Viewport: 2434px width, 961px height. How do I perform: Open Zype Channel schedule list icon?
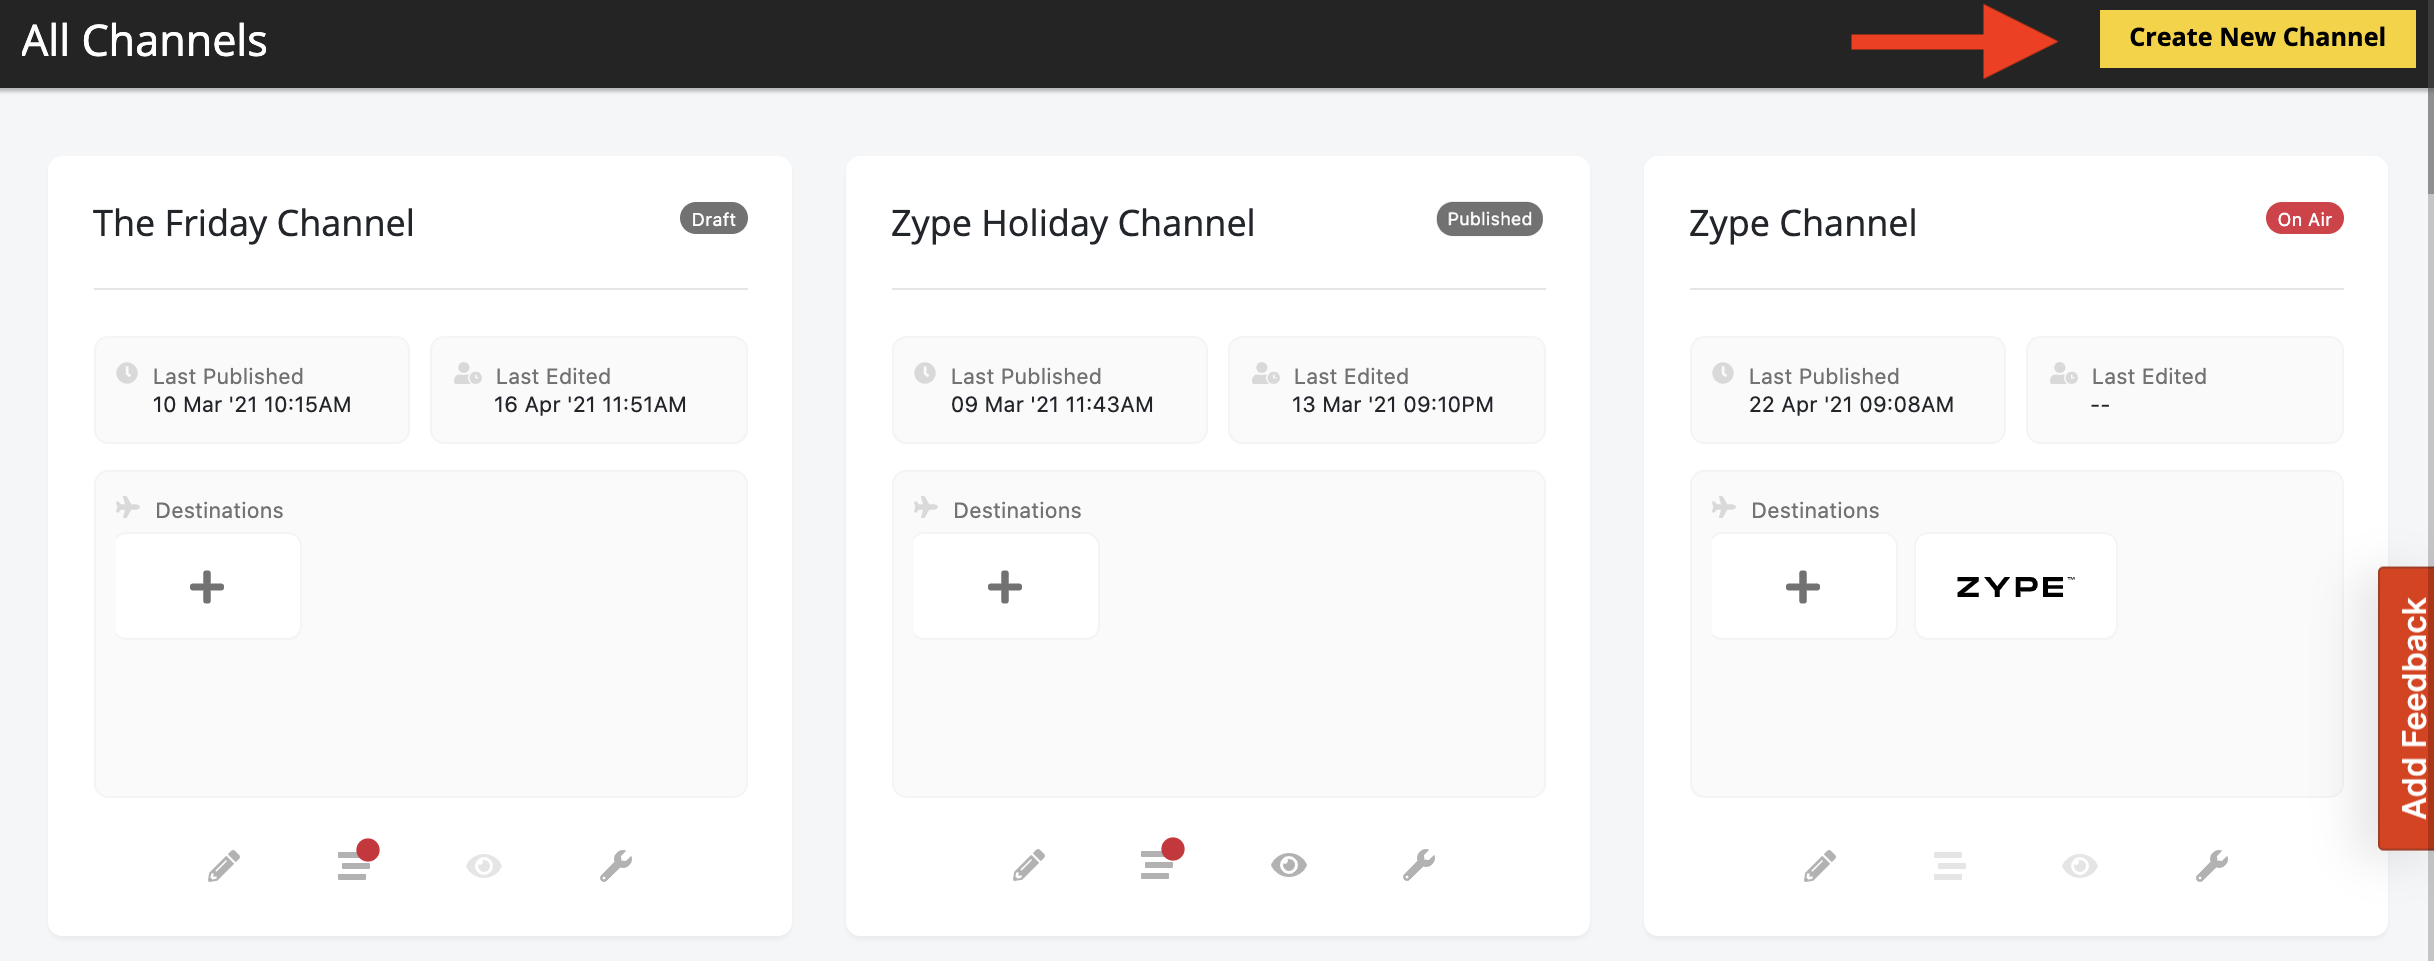pos(1949,865)
